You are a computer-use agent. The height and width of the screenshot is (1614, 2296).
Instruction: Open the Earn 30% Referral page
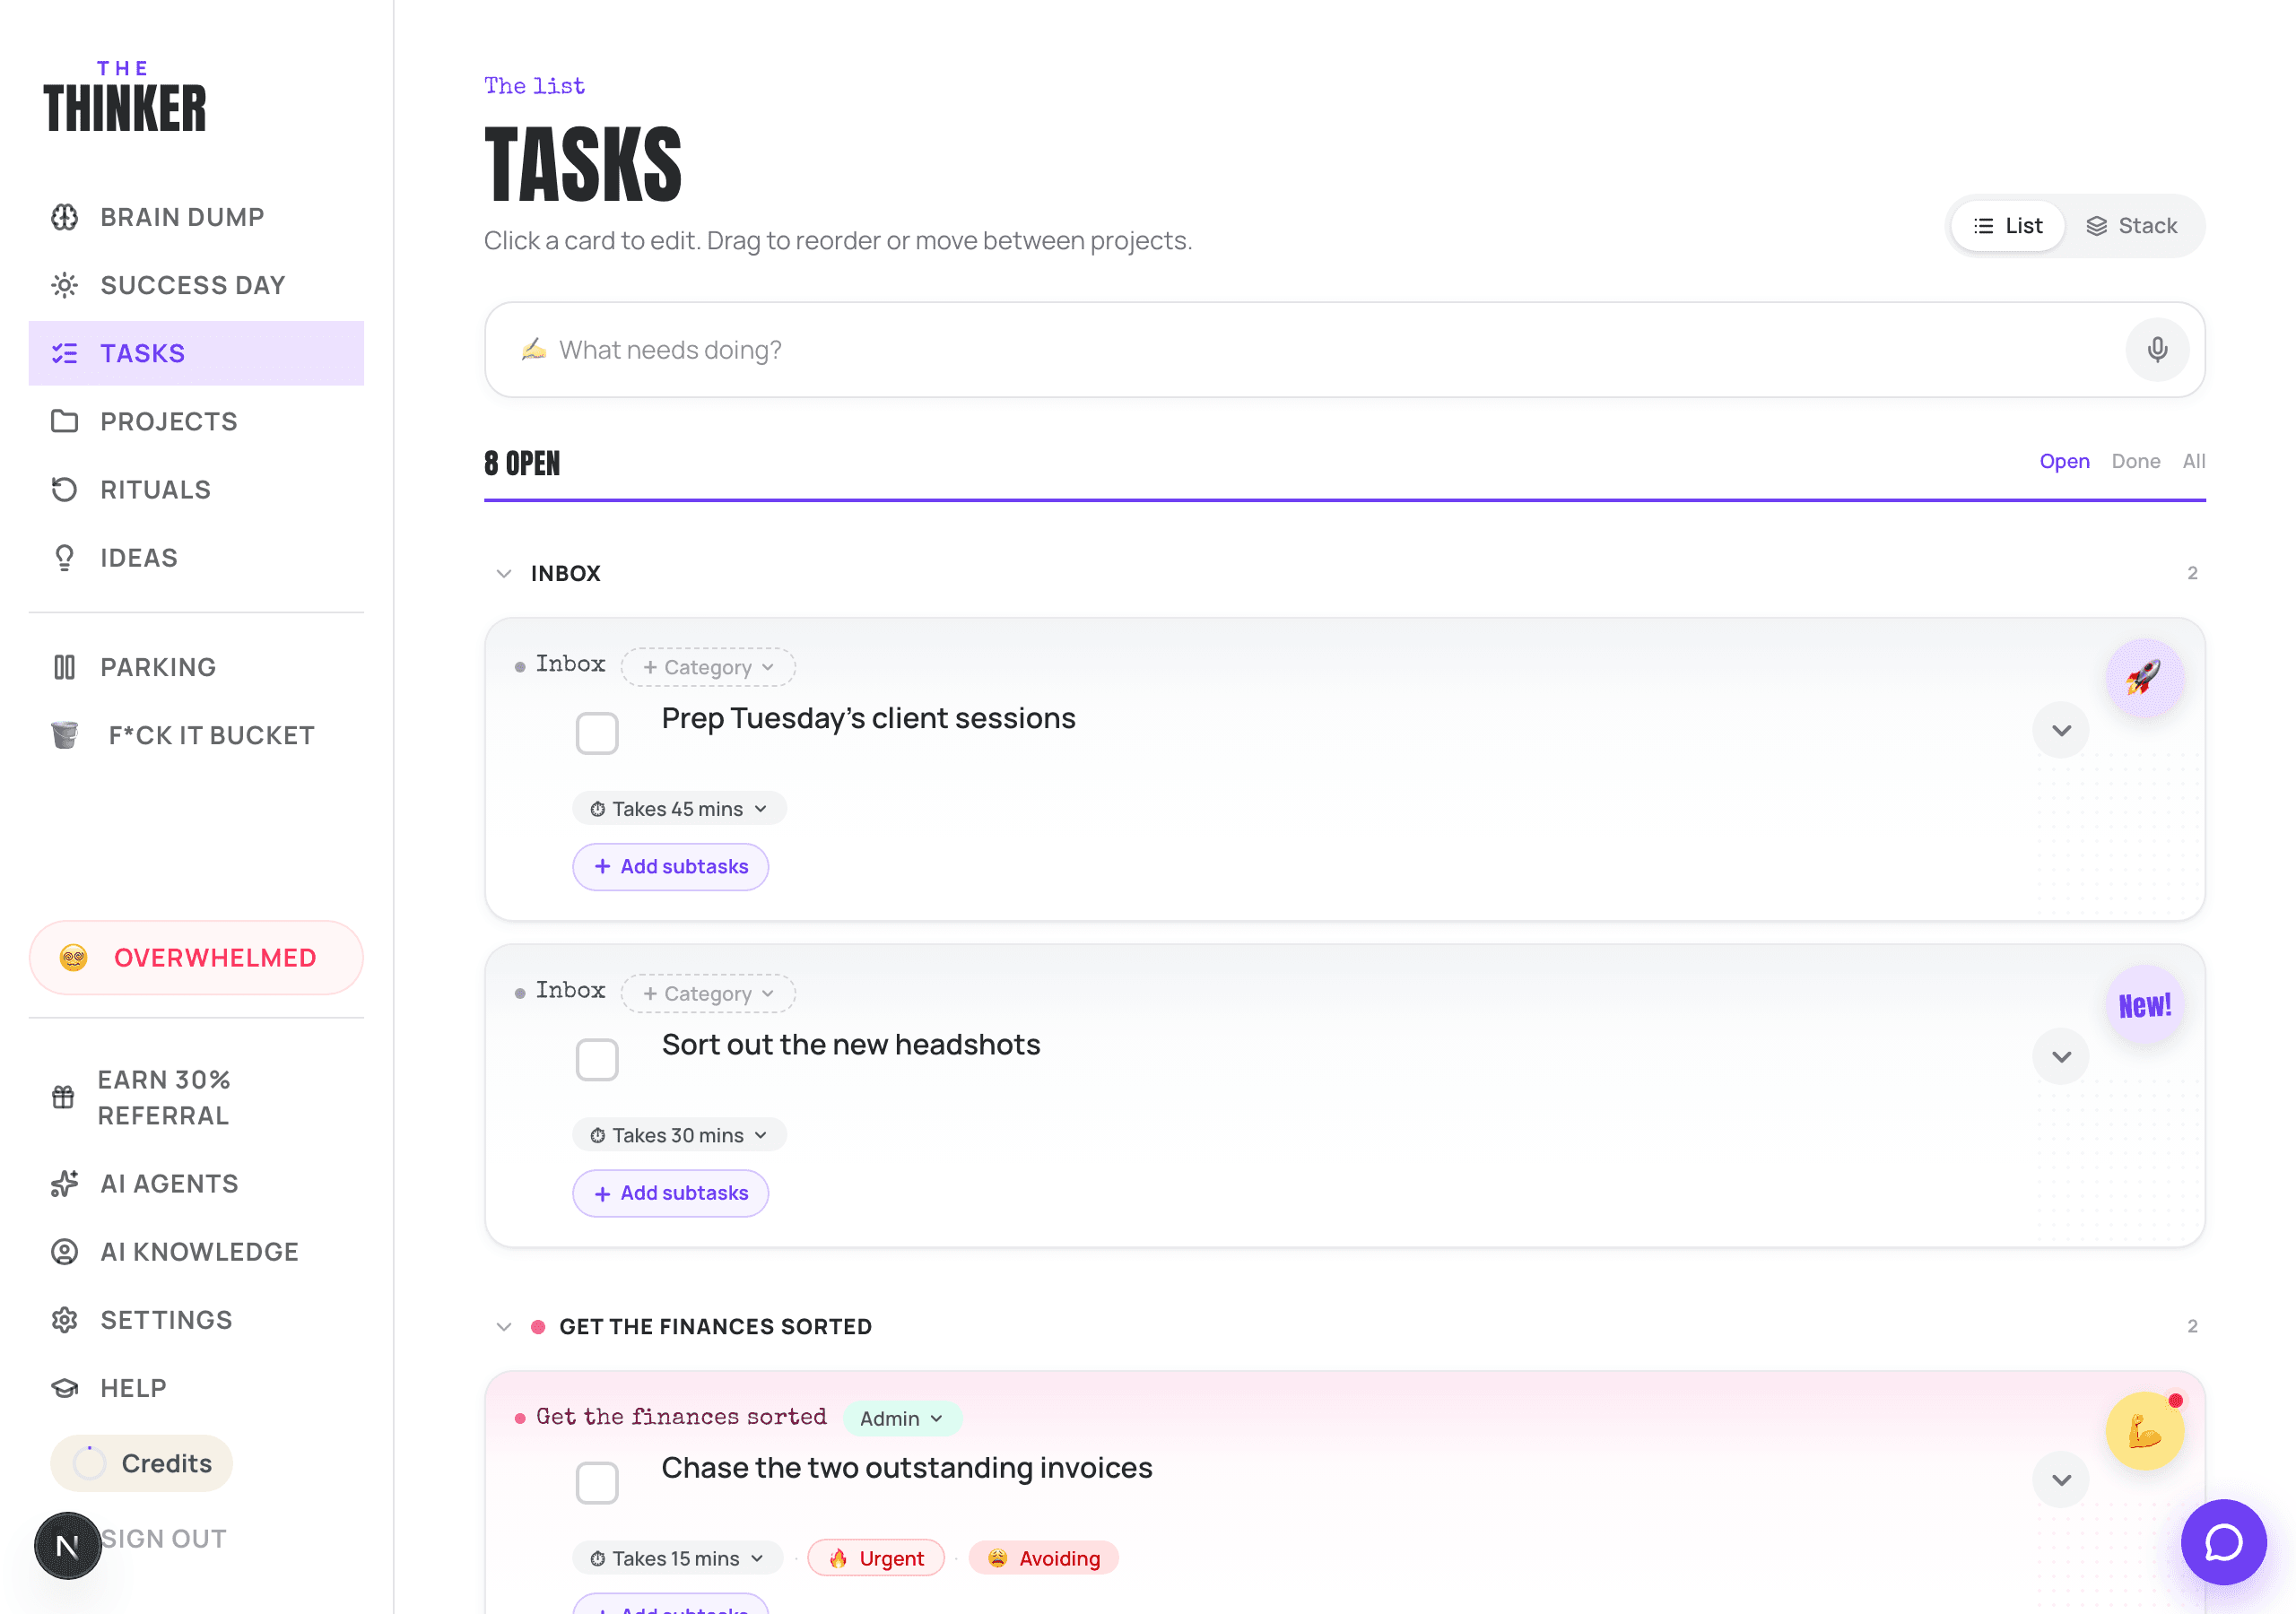pos(196,1097)
